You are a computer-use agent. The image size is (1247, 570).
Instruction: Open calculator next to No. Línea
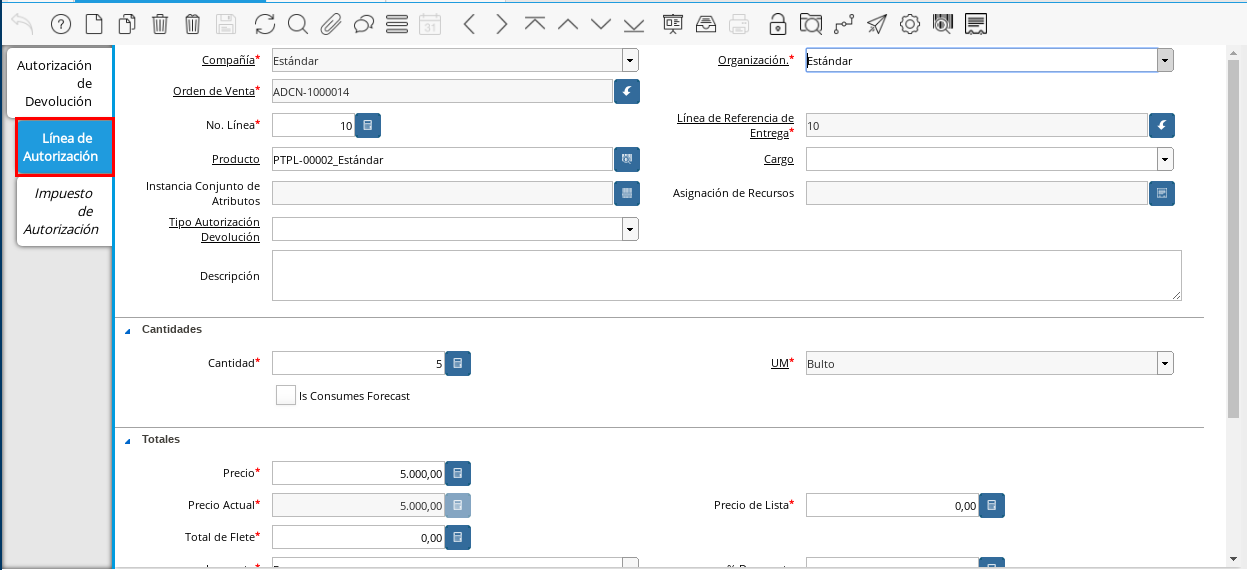[368, 126]
